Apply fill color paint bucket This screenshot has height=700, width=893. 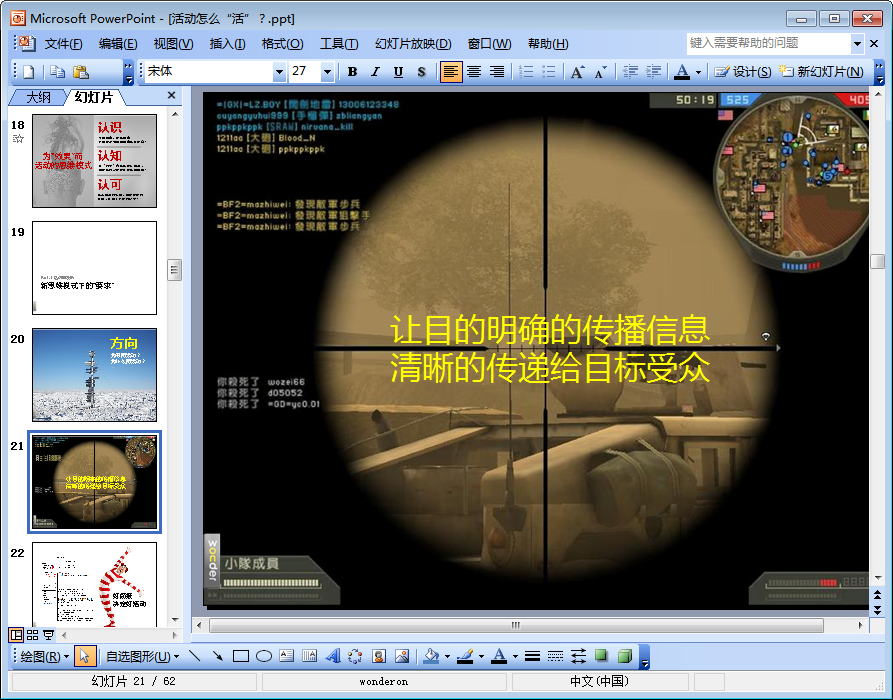[x=432, y=656]
